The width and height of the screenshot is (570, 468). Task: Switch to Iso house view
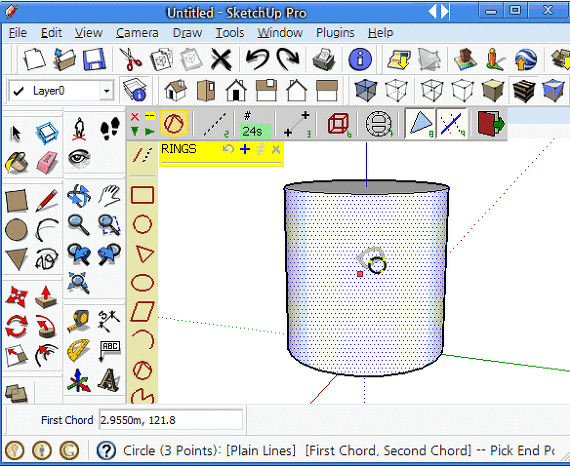pos(176,90)
